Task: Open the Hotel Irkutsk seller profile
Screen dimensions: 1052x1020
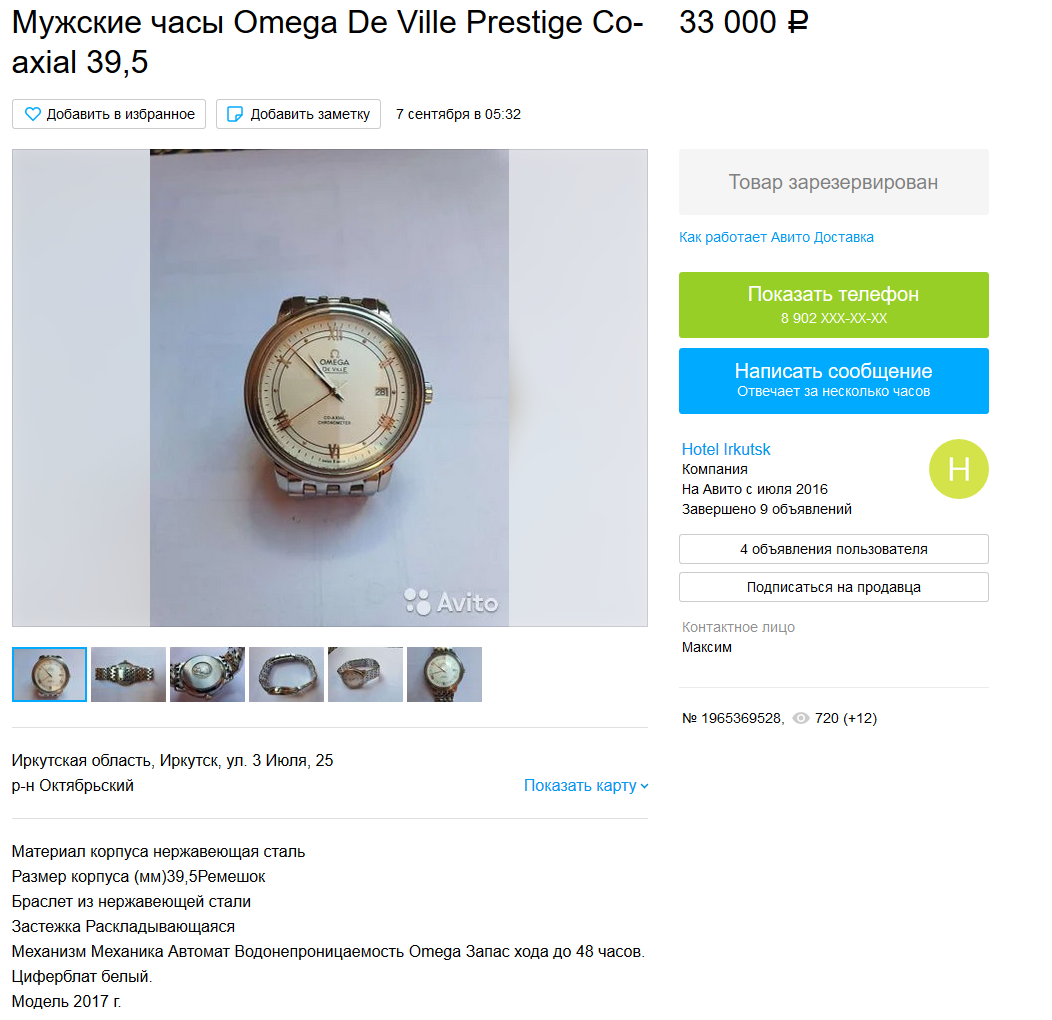Action: coord(726,449)
